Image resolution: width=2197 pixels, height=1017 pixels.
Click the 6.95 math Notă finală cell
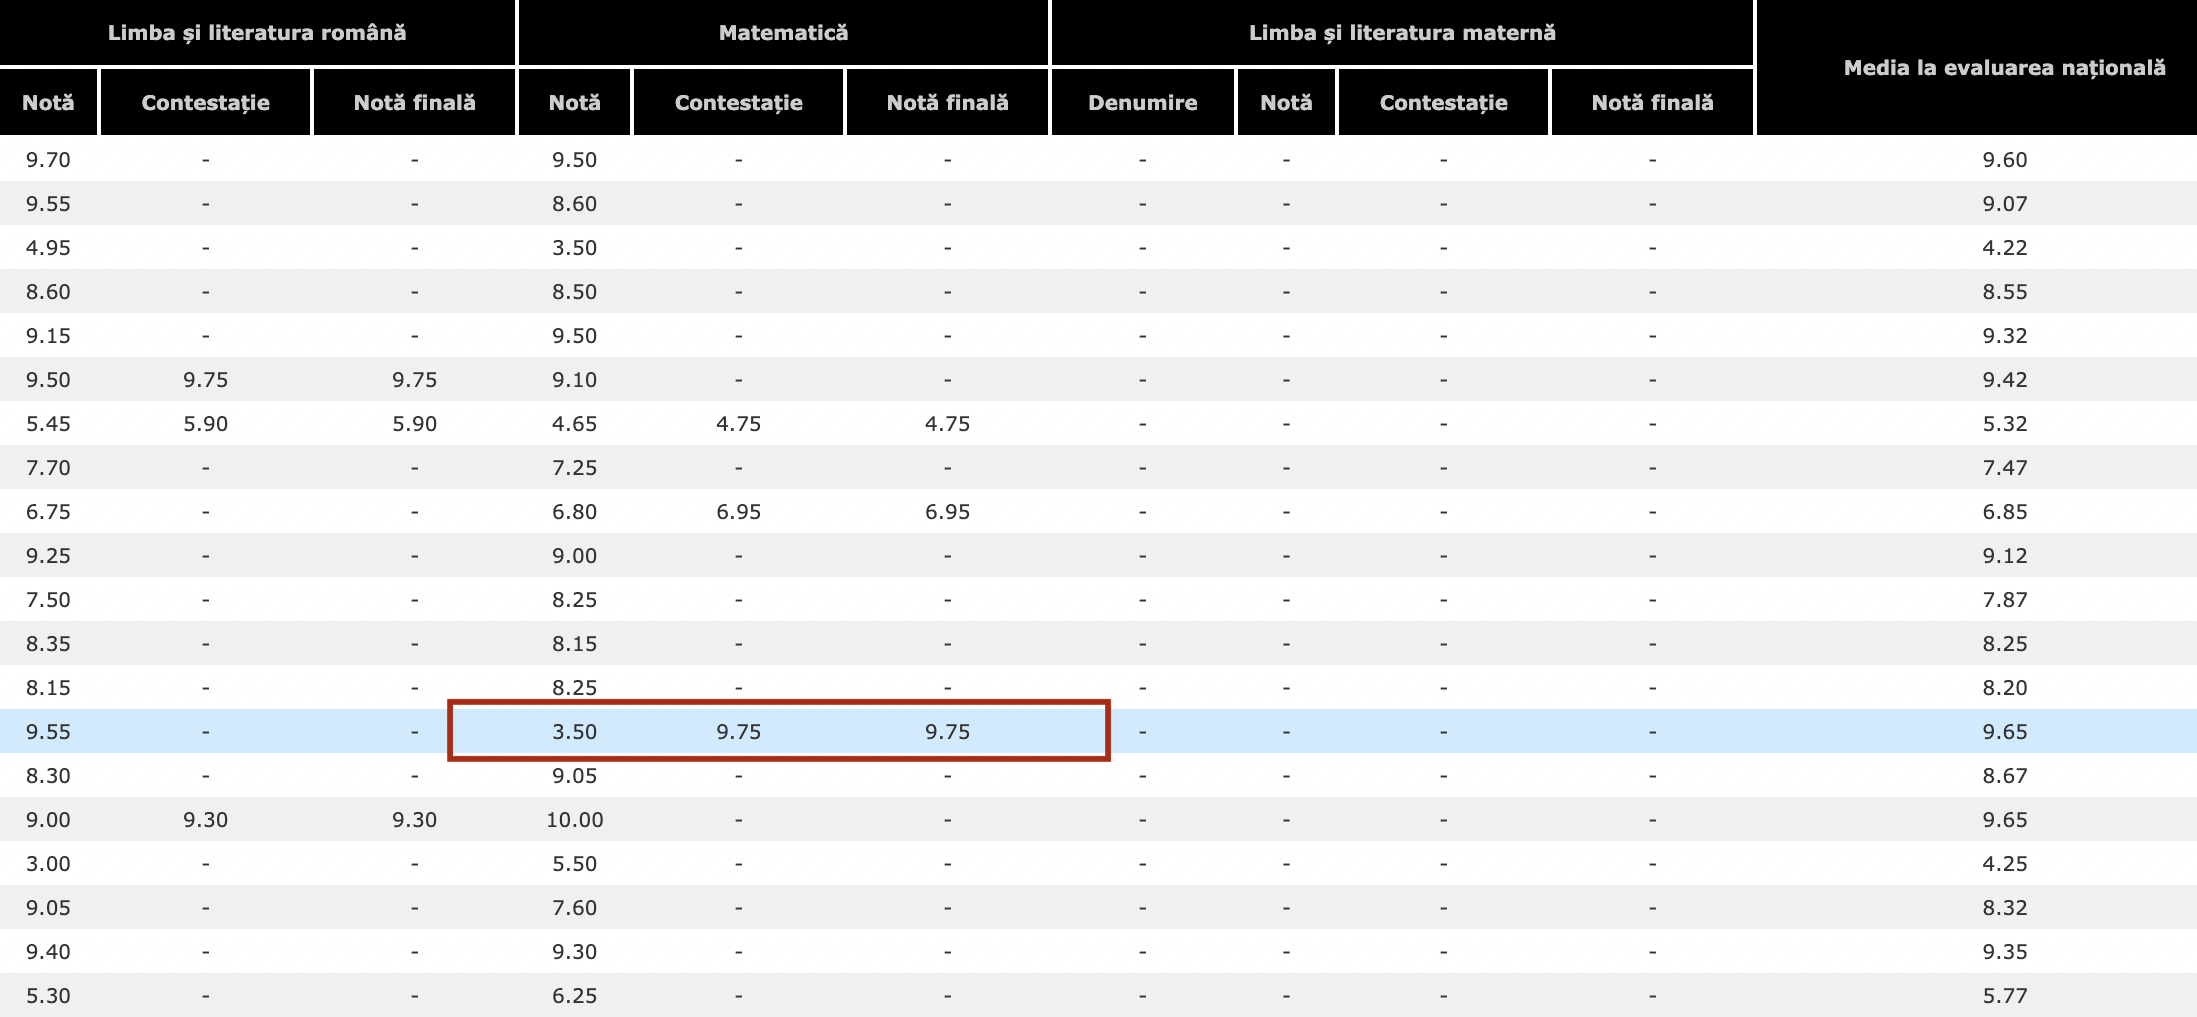click(947, 512)
